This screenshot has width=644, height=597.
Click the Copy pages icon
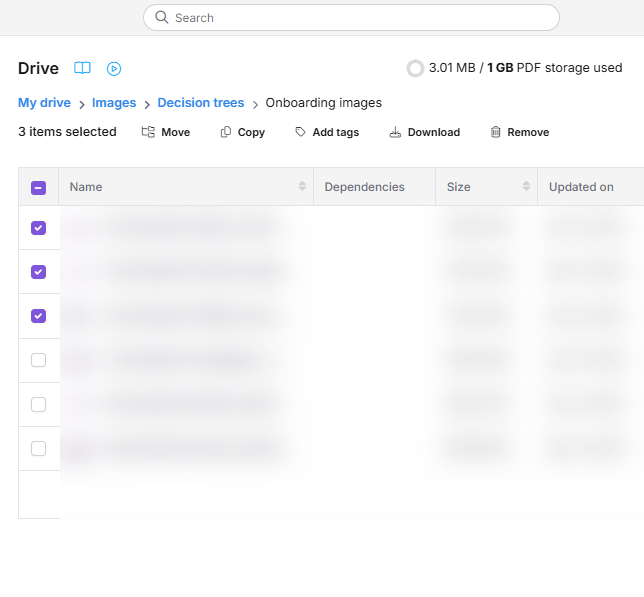point(225,132)
